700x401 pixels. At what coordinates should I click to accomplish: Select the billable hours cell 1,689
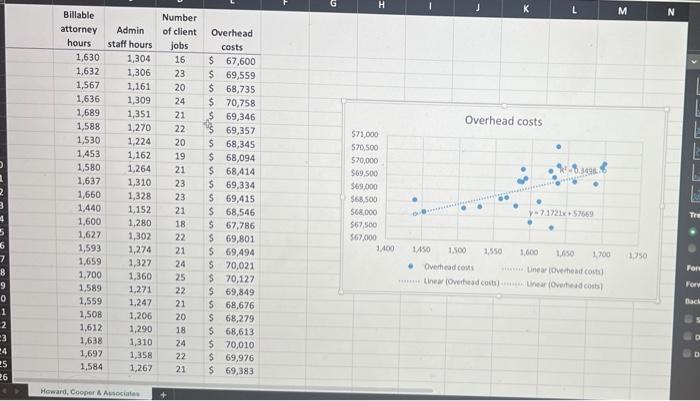[x=79, y=113]
